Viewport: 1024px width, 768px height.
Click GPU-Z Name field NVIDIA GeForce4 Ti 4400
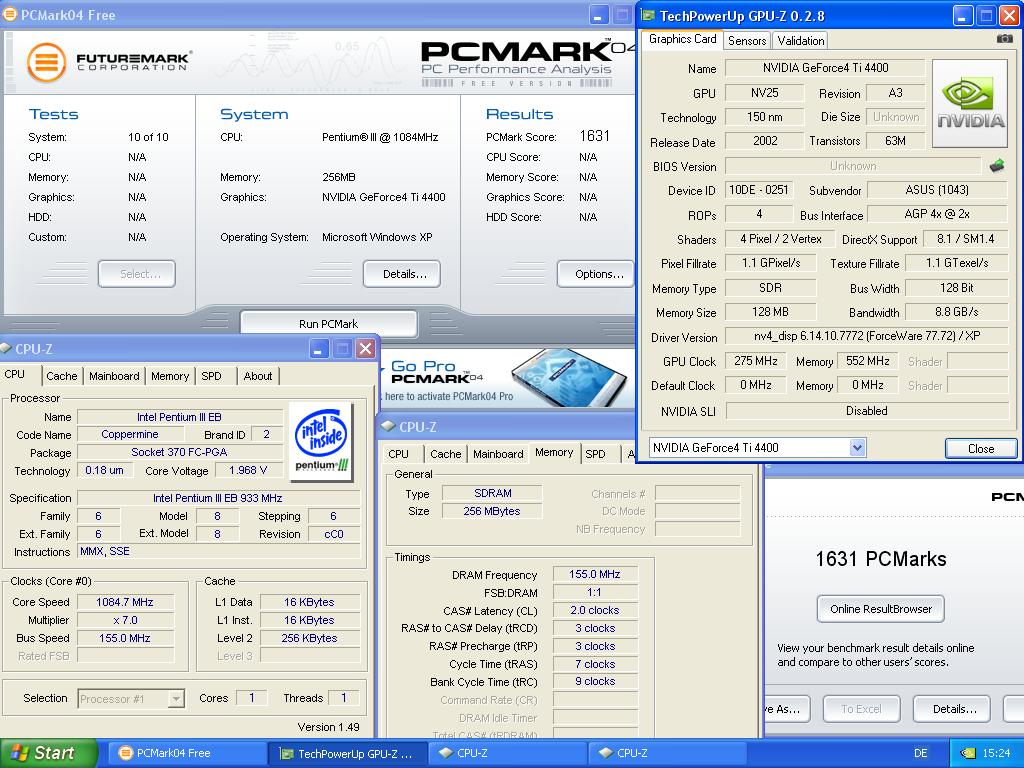pyautogui.click(x=825, y=67)
